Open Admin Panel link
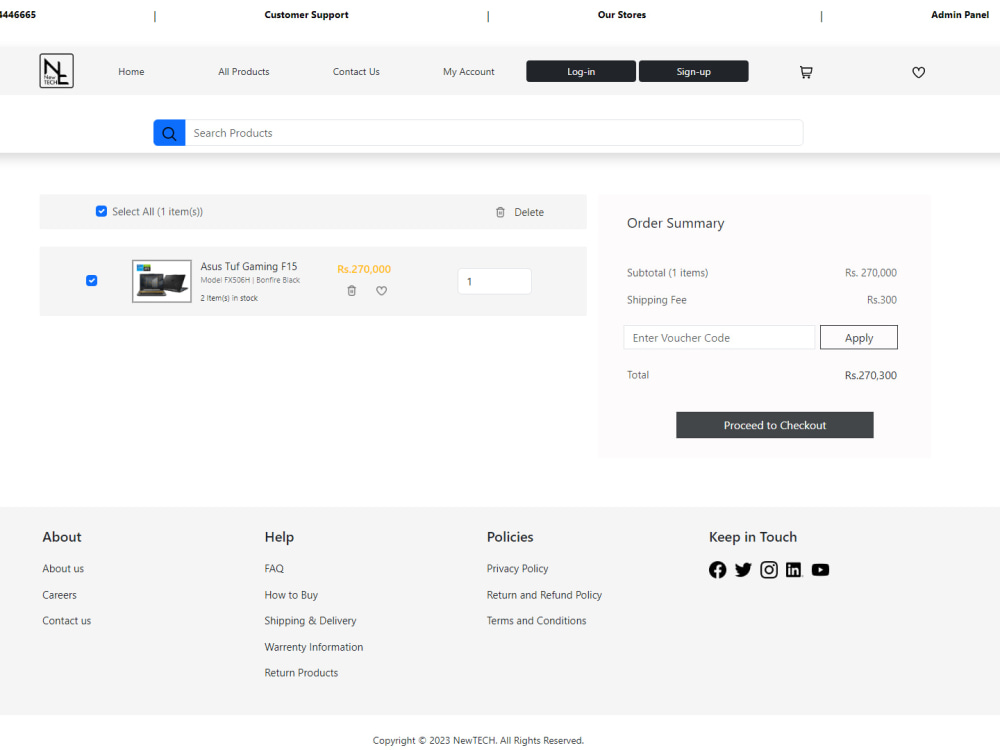Viewport: 1000px width, 750px height. [x=960, y=15]
